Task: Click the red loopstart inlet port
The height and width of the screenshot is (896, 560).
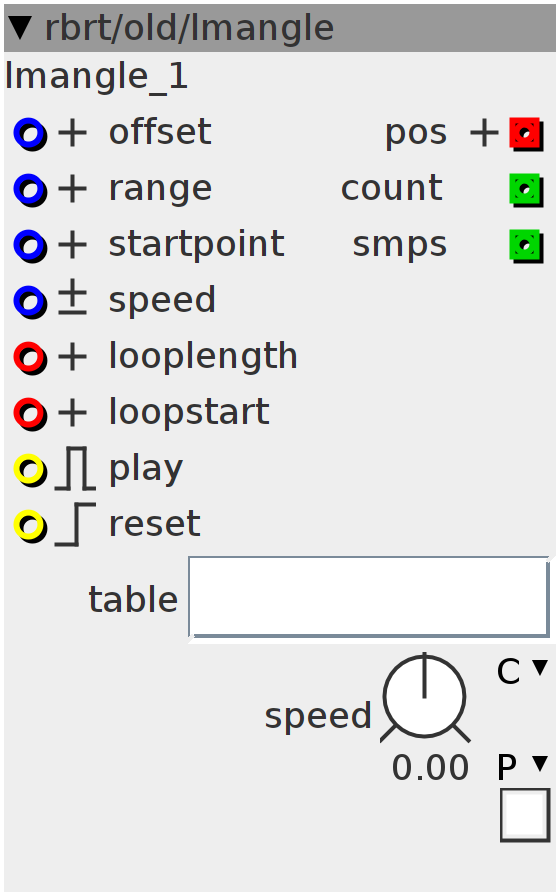Action: [30, 414]
